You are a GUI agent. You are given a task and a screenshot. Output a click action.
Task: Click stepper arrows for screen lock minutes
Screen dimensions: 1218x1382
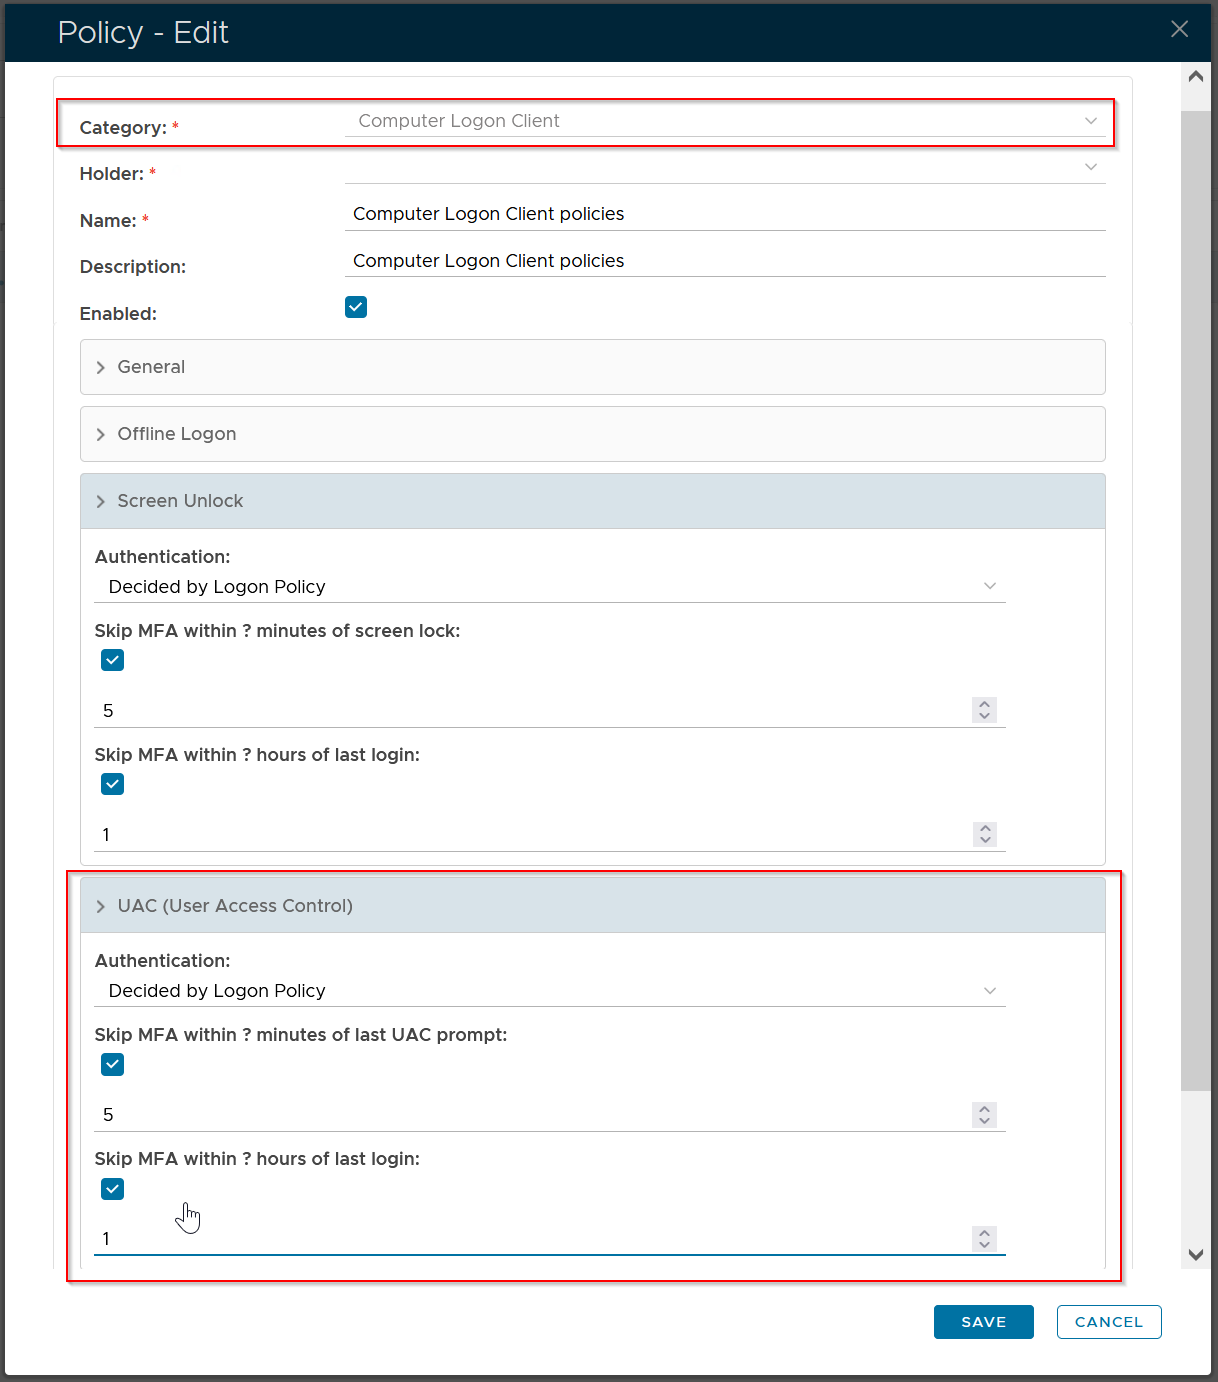click(x=985, y=710)
